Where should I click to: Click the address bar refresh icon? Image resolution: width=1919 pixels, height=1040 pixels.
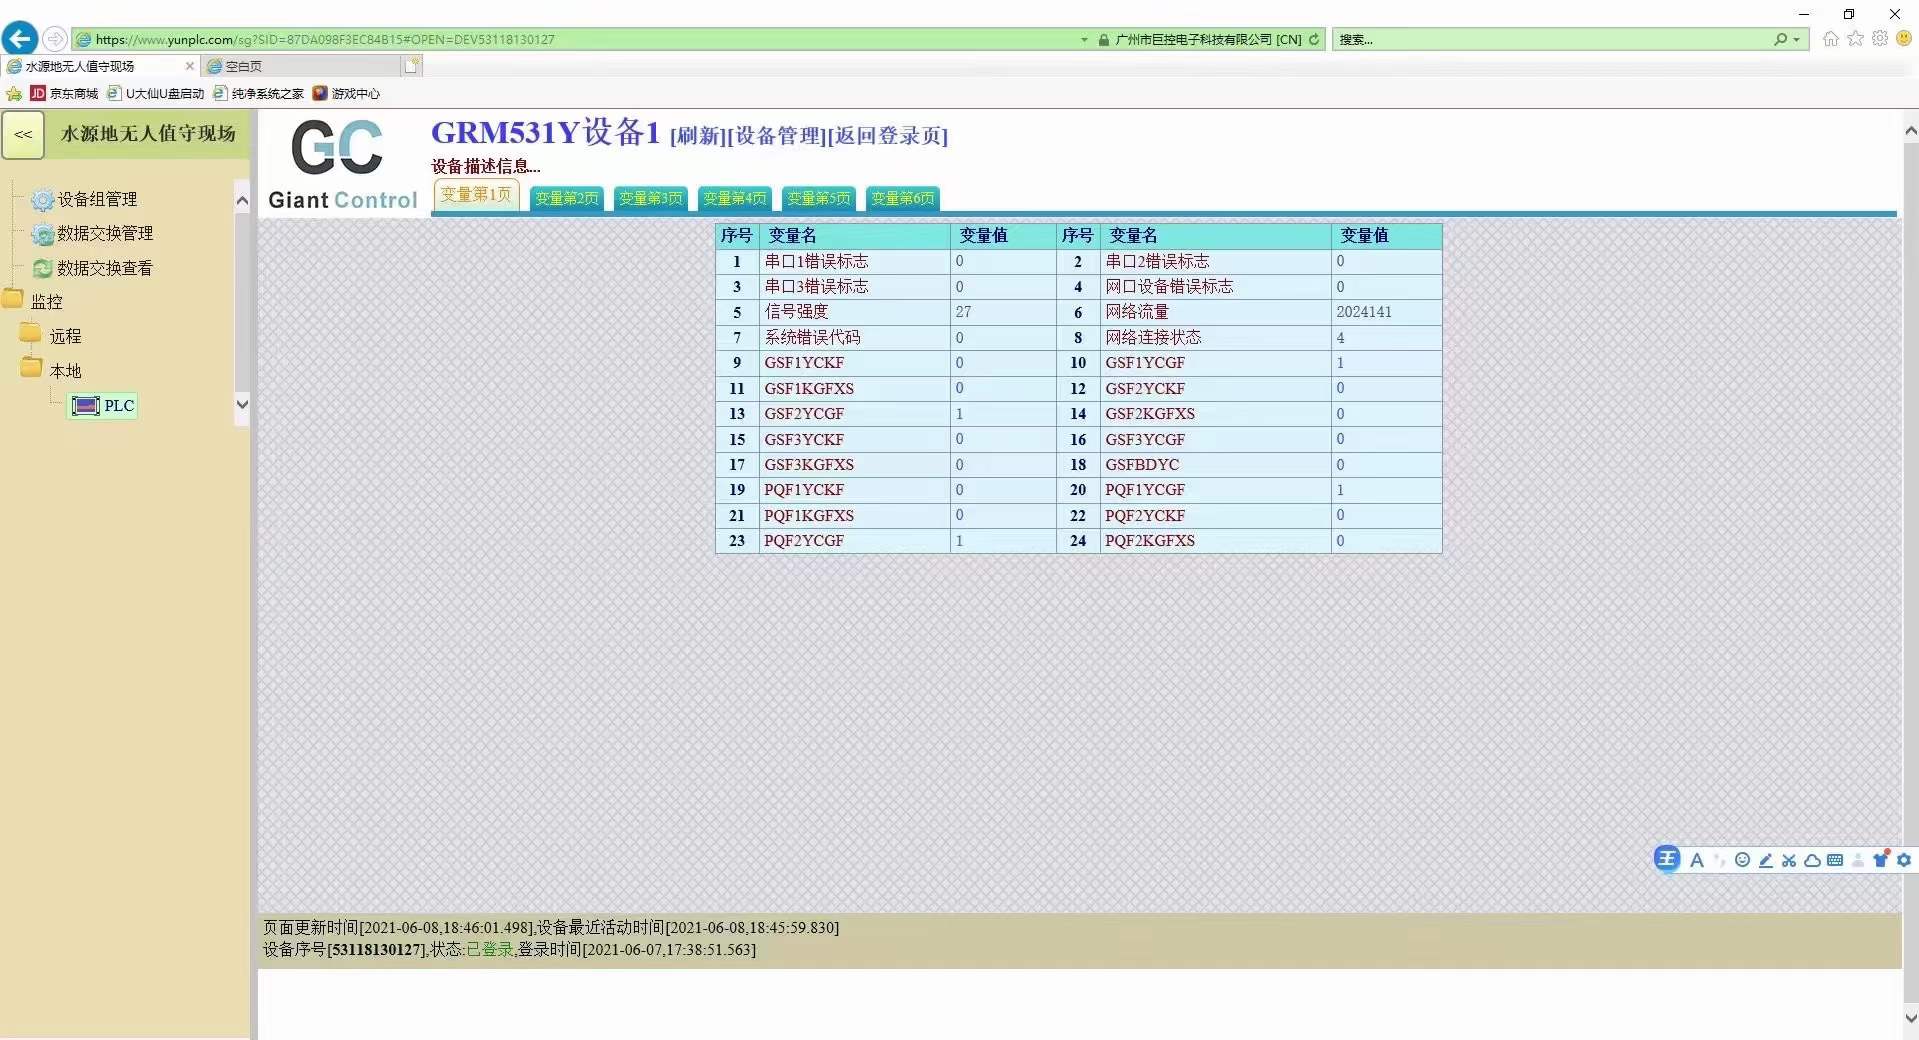[1314, 40]
